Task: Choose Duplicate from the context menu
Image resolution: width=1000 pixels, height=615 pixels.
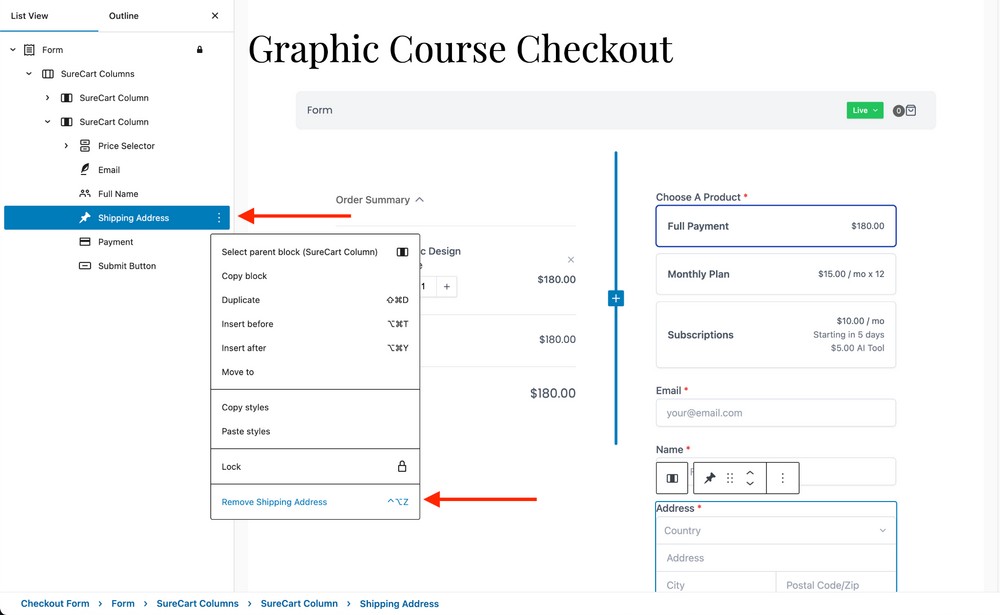Action: click(239, 299)
